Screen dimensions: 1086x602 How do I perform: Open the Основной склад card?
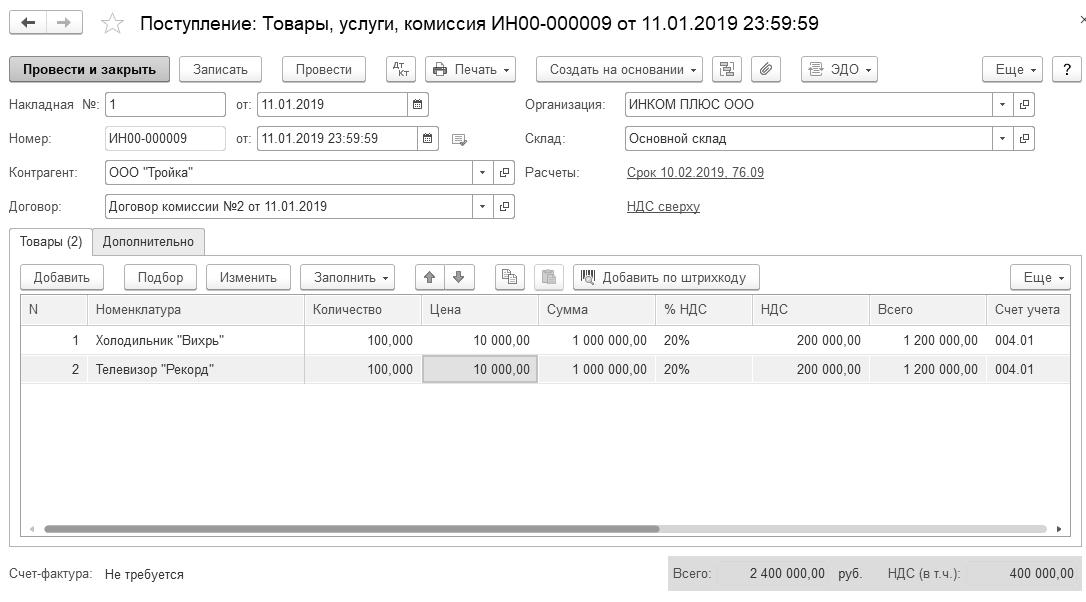coord(1024,139)
